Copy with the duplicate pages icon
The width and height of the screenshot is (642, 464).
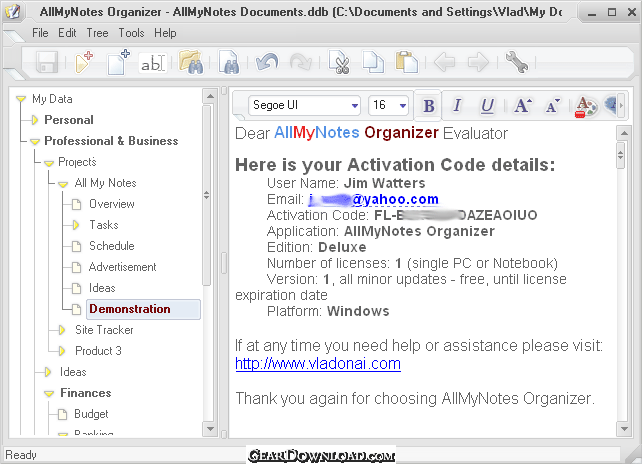(373, 62)
